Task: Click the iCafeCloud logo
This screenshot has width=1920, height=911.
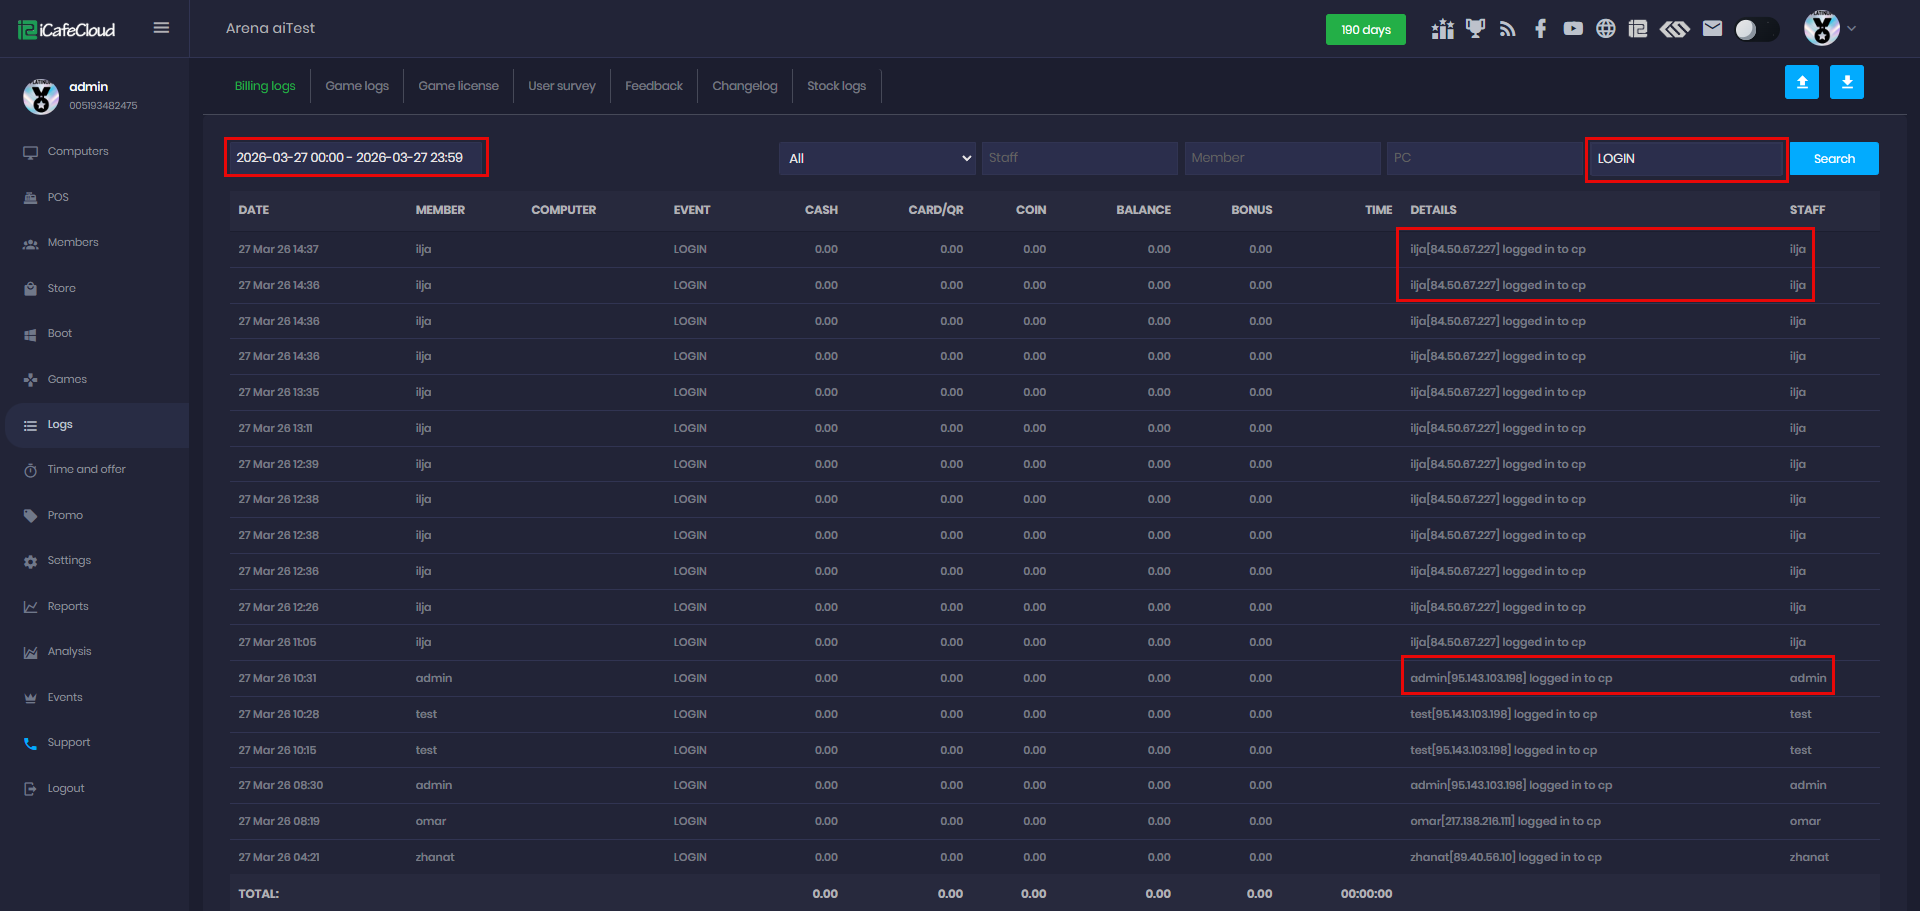Action: coord(66,29)
